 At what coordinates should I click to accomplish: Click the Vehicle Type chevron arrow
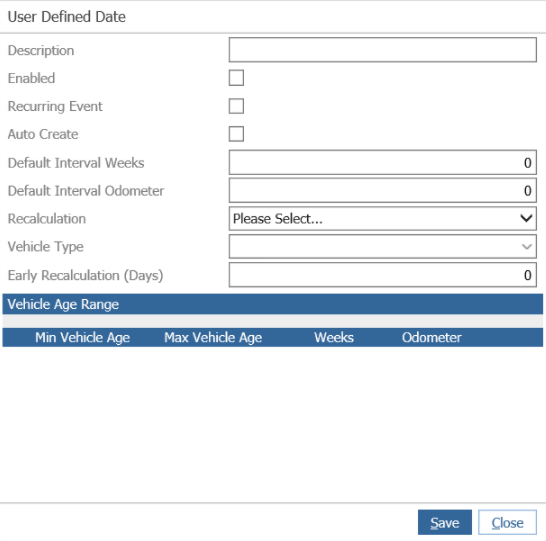tap(526, 246)
